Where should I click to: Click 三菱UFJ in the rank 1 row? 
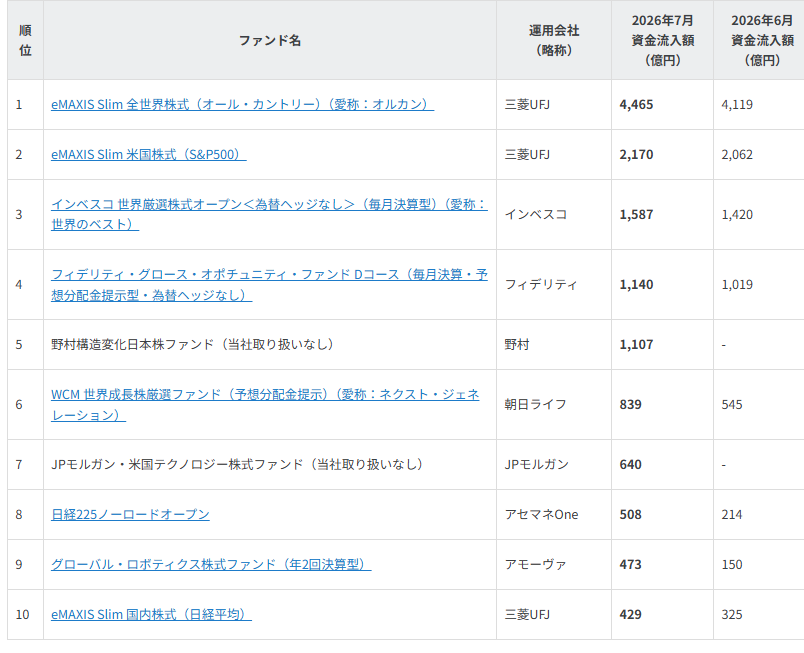(527, 105)
